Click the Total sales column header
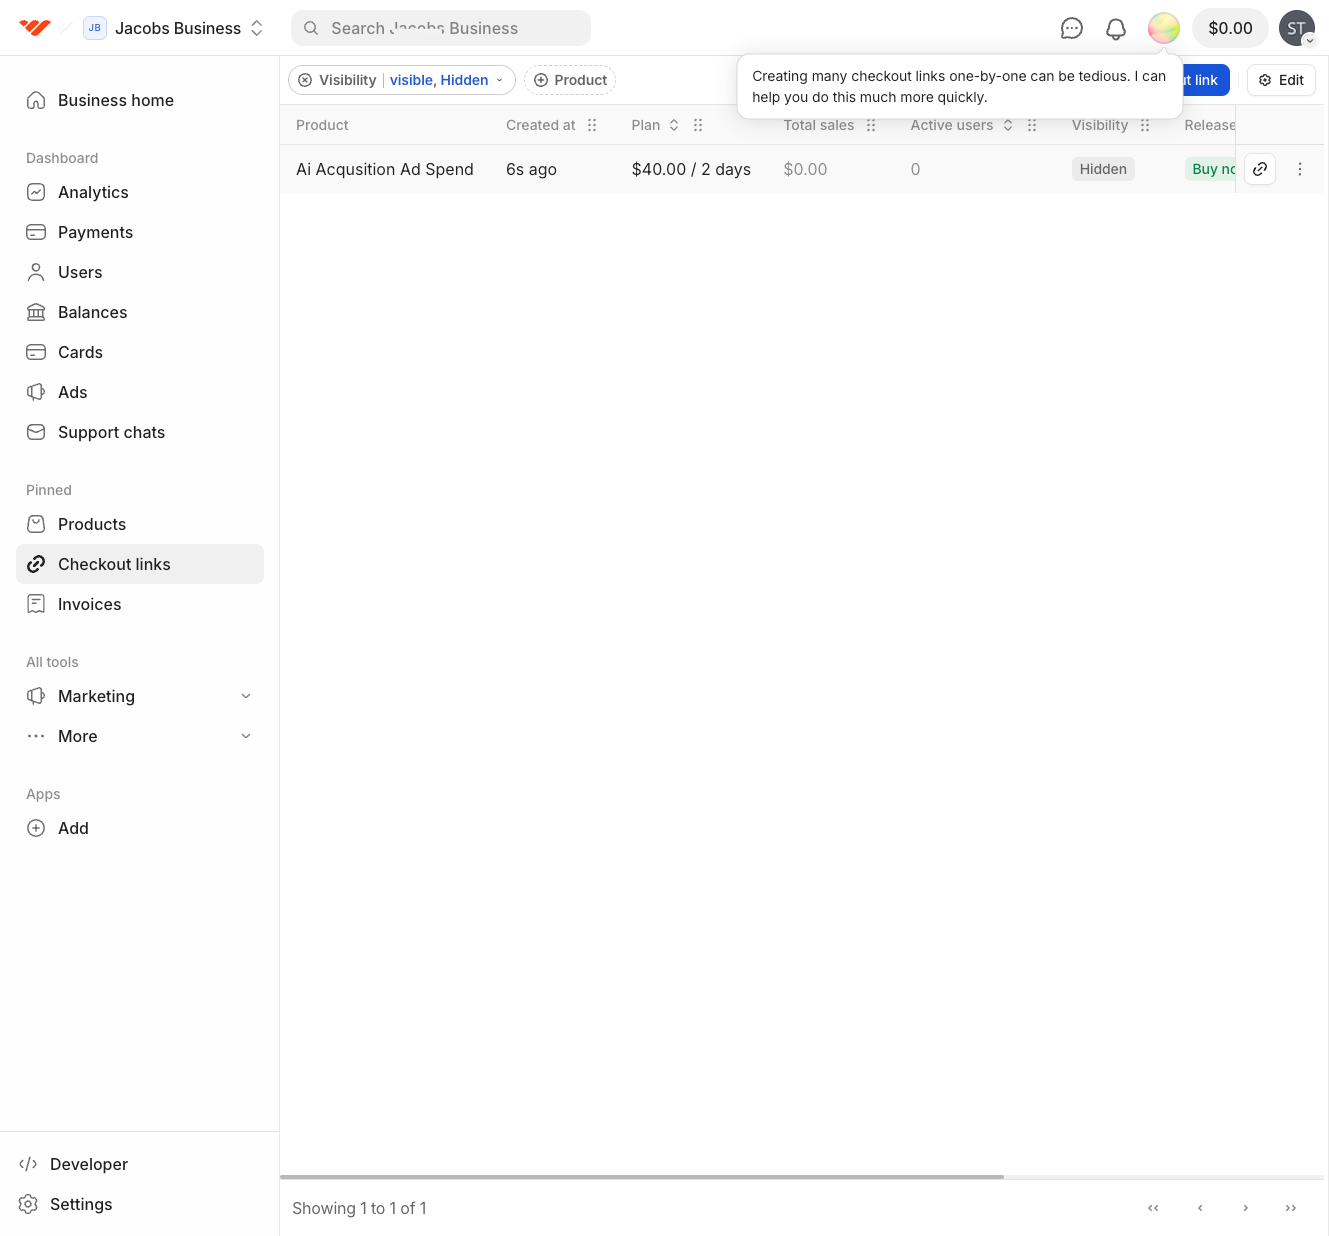 coord(819,125)
